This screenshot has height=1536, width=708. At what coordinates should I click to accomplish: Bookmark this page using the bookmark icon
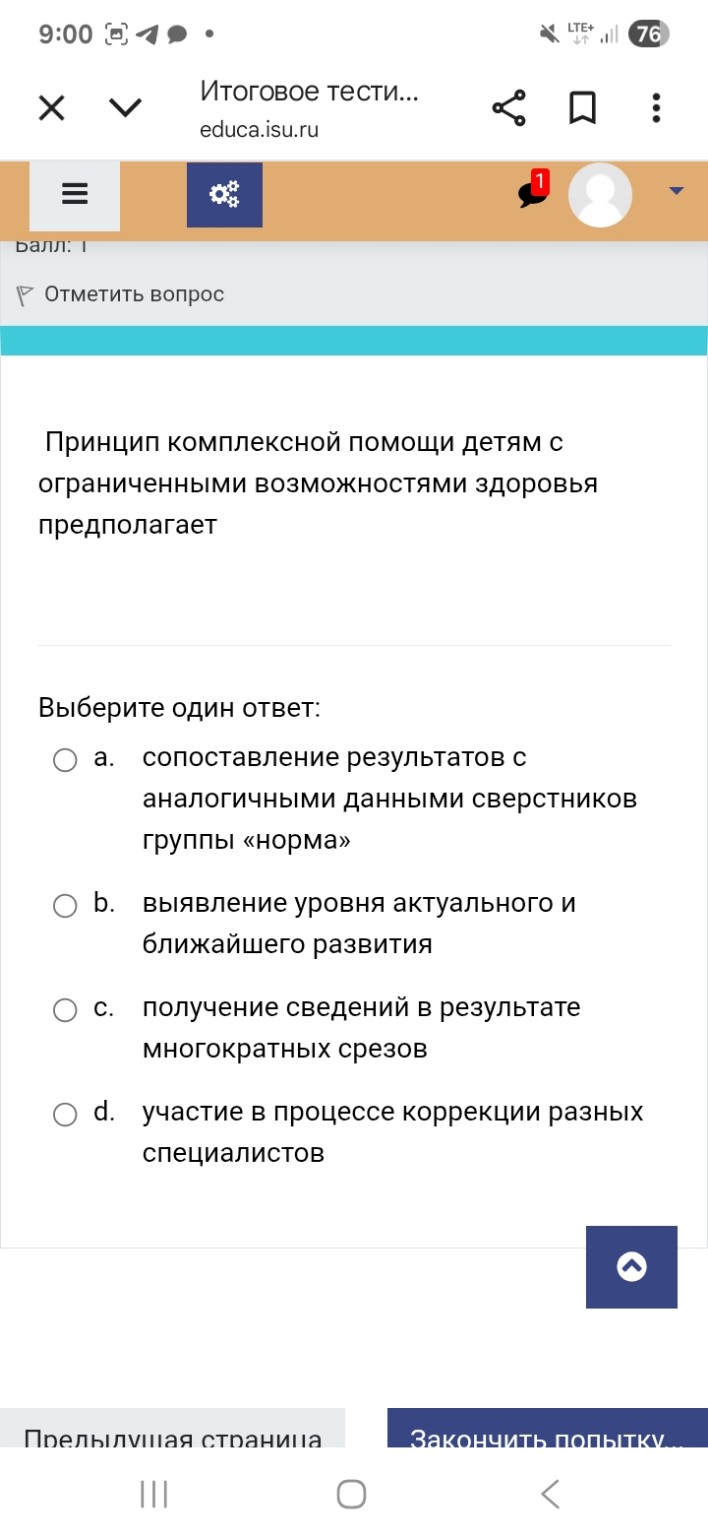583,106
